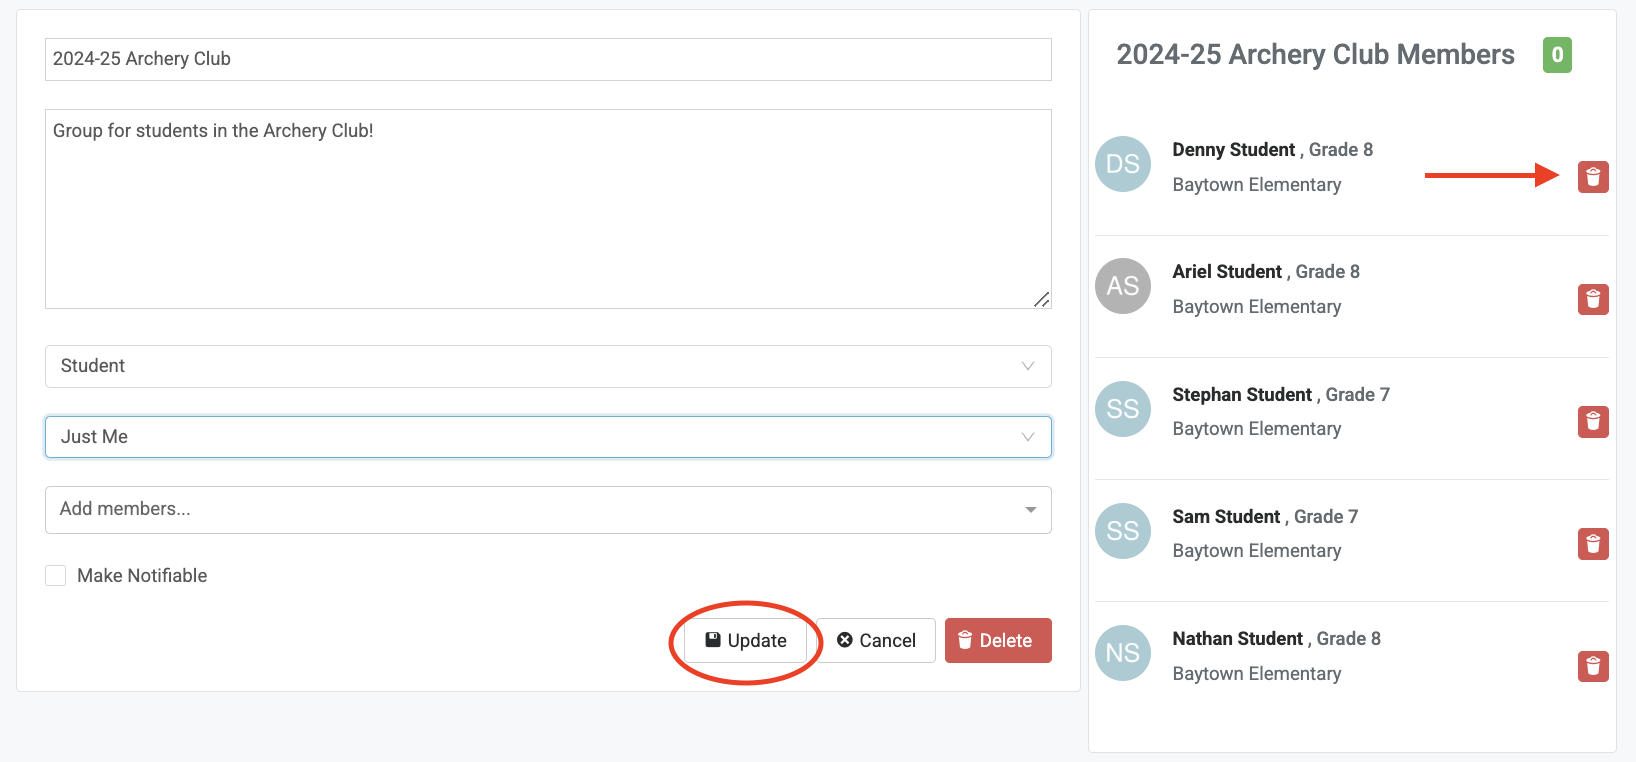This screenshot has height=762, width=1636.
Task: Click the Cancel button
Action: pyautogui.click(x=876, y=640)
